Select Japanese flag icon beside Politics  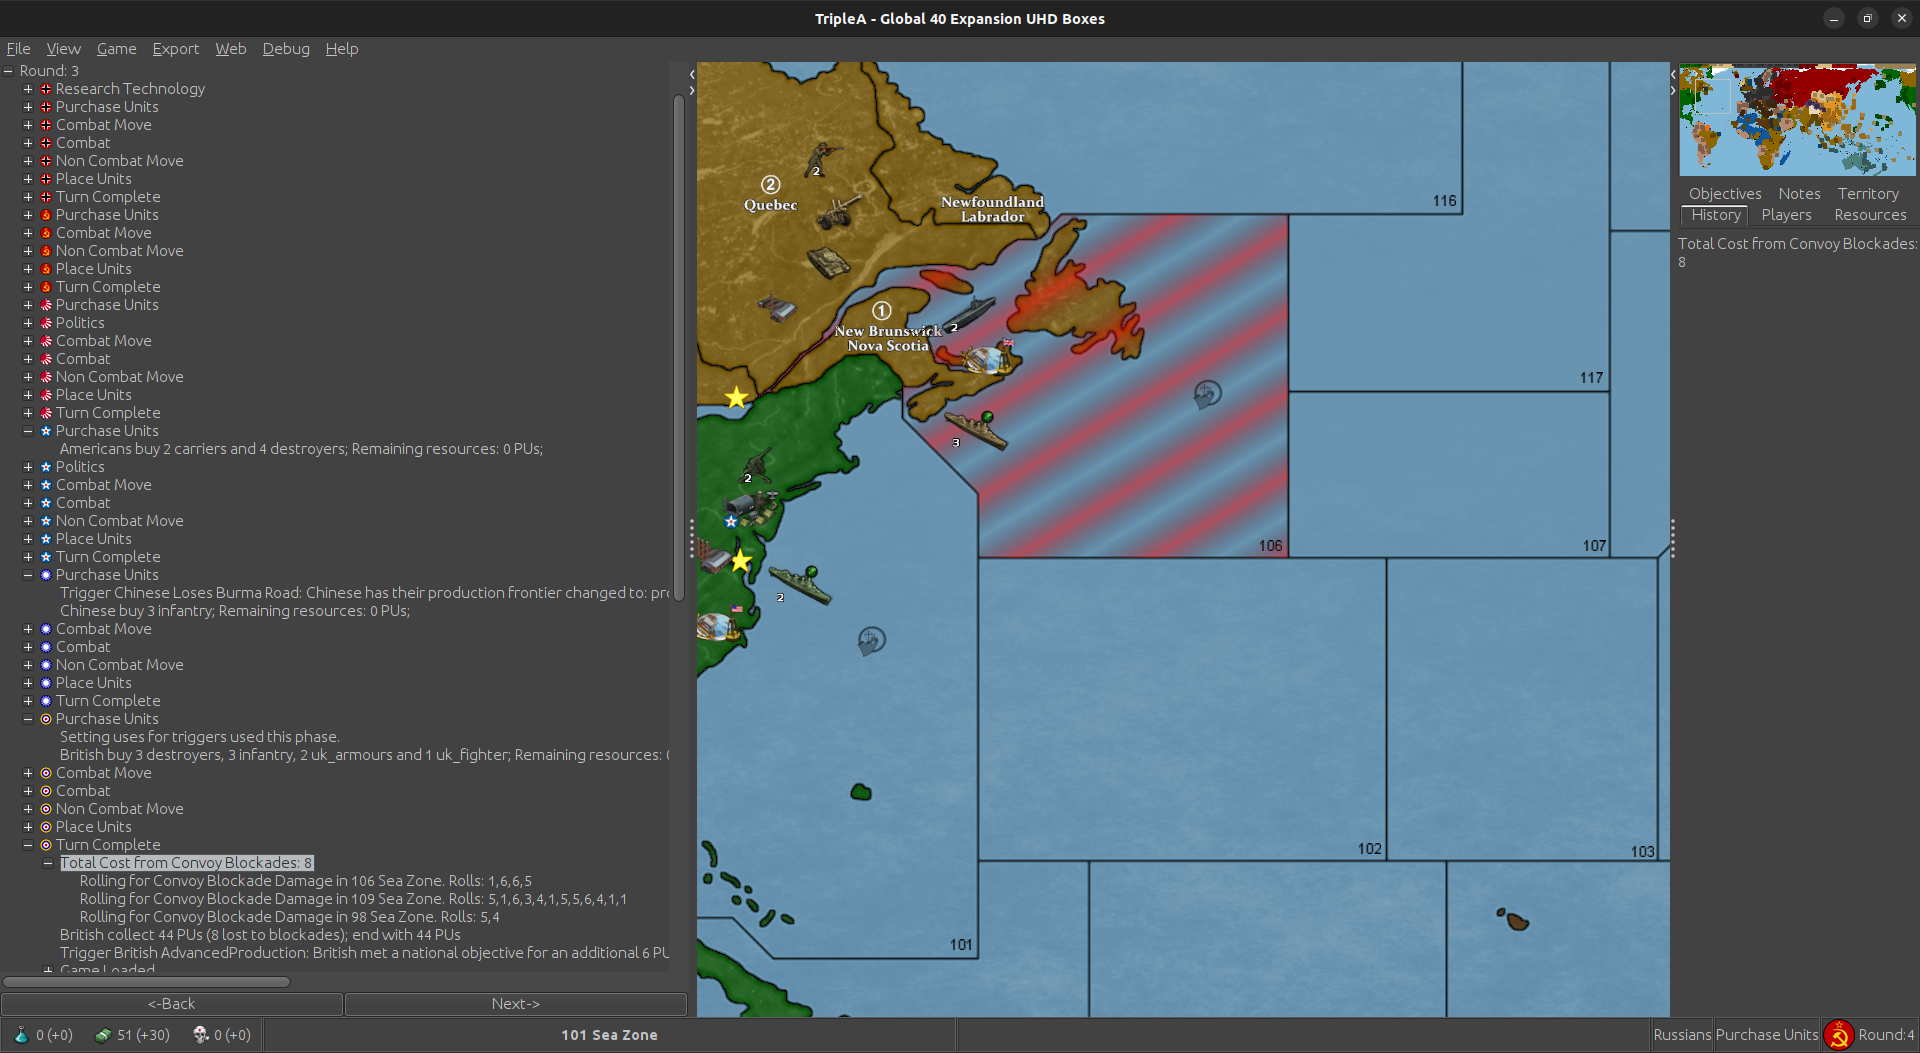46,323
